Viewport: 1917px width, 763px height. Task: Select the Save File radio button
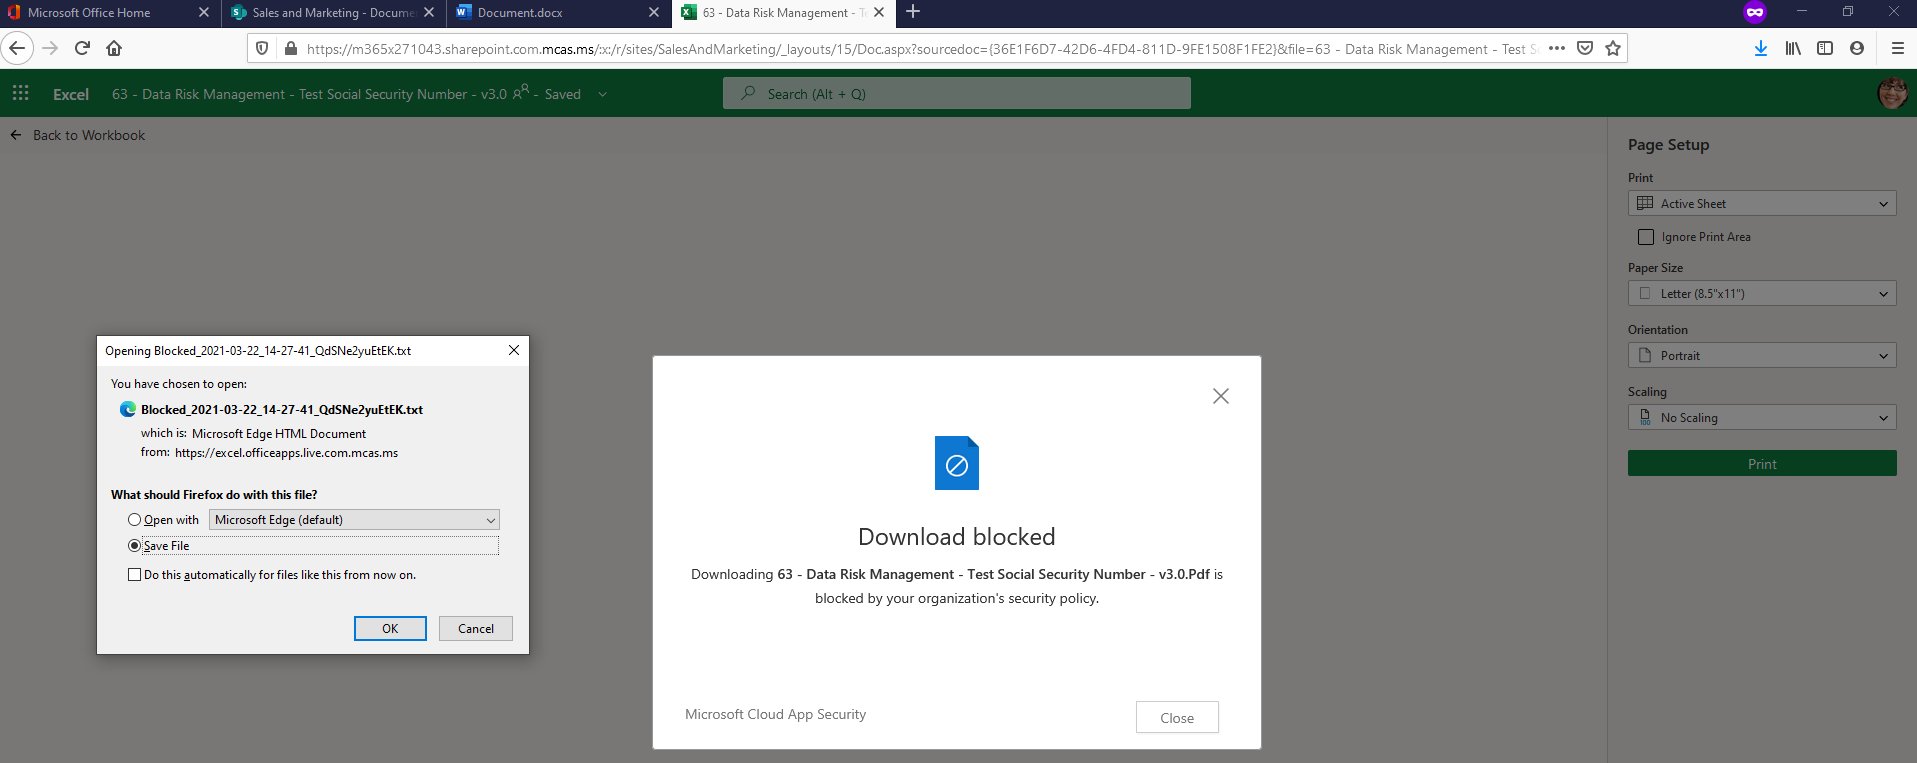click(134, 546)
